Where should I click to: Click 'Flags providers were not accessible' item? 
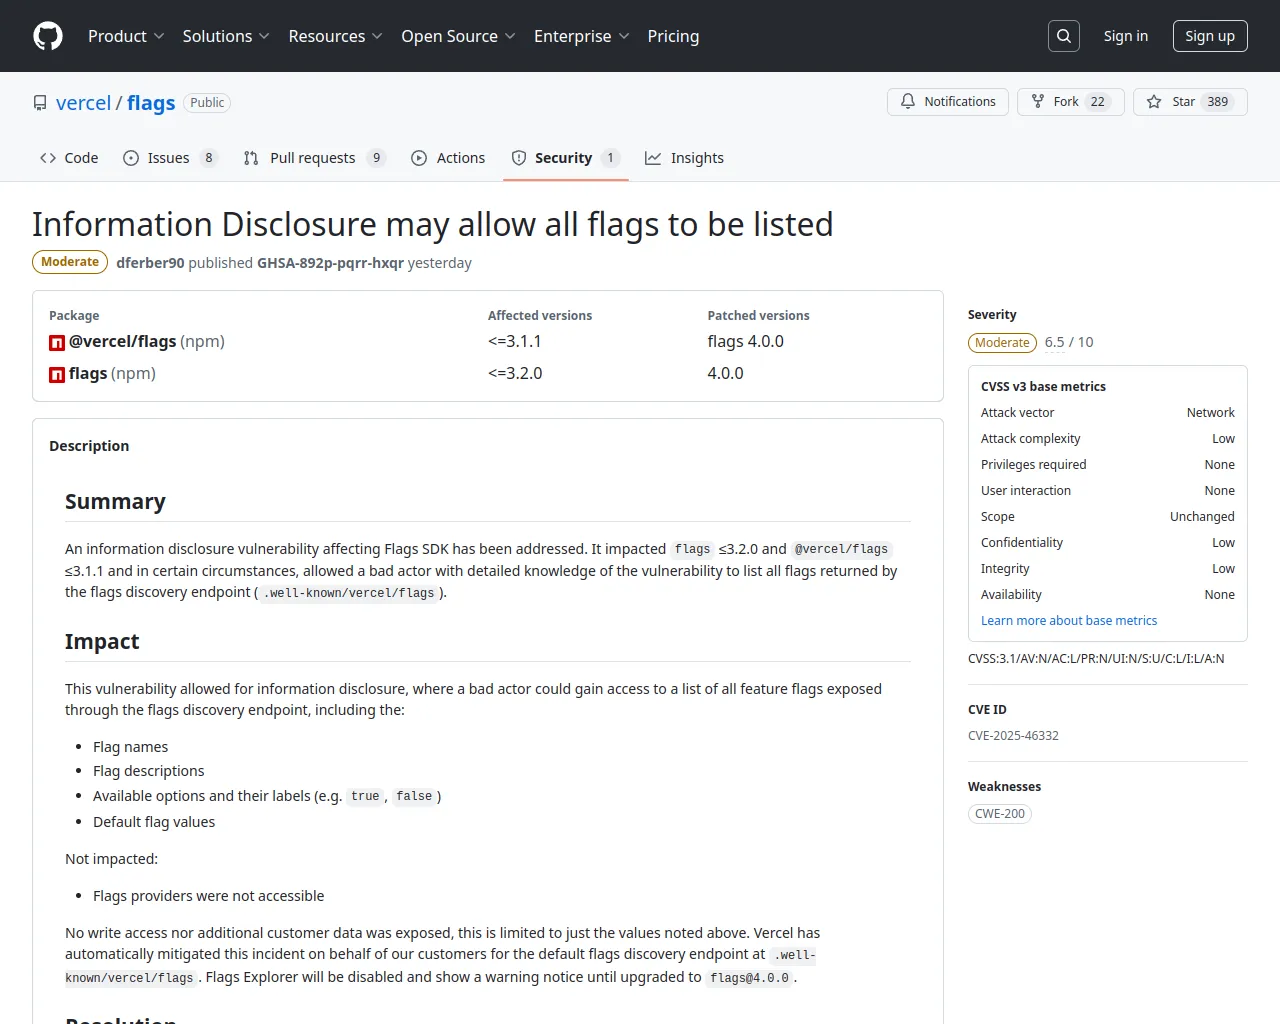pyautogui.click(x=208, y=896)
